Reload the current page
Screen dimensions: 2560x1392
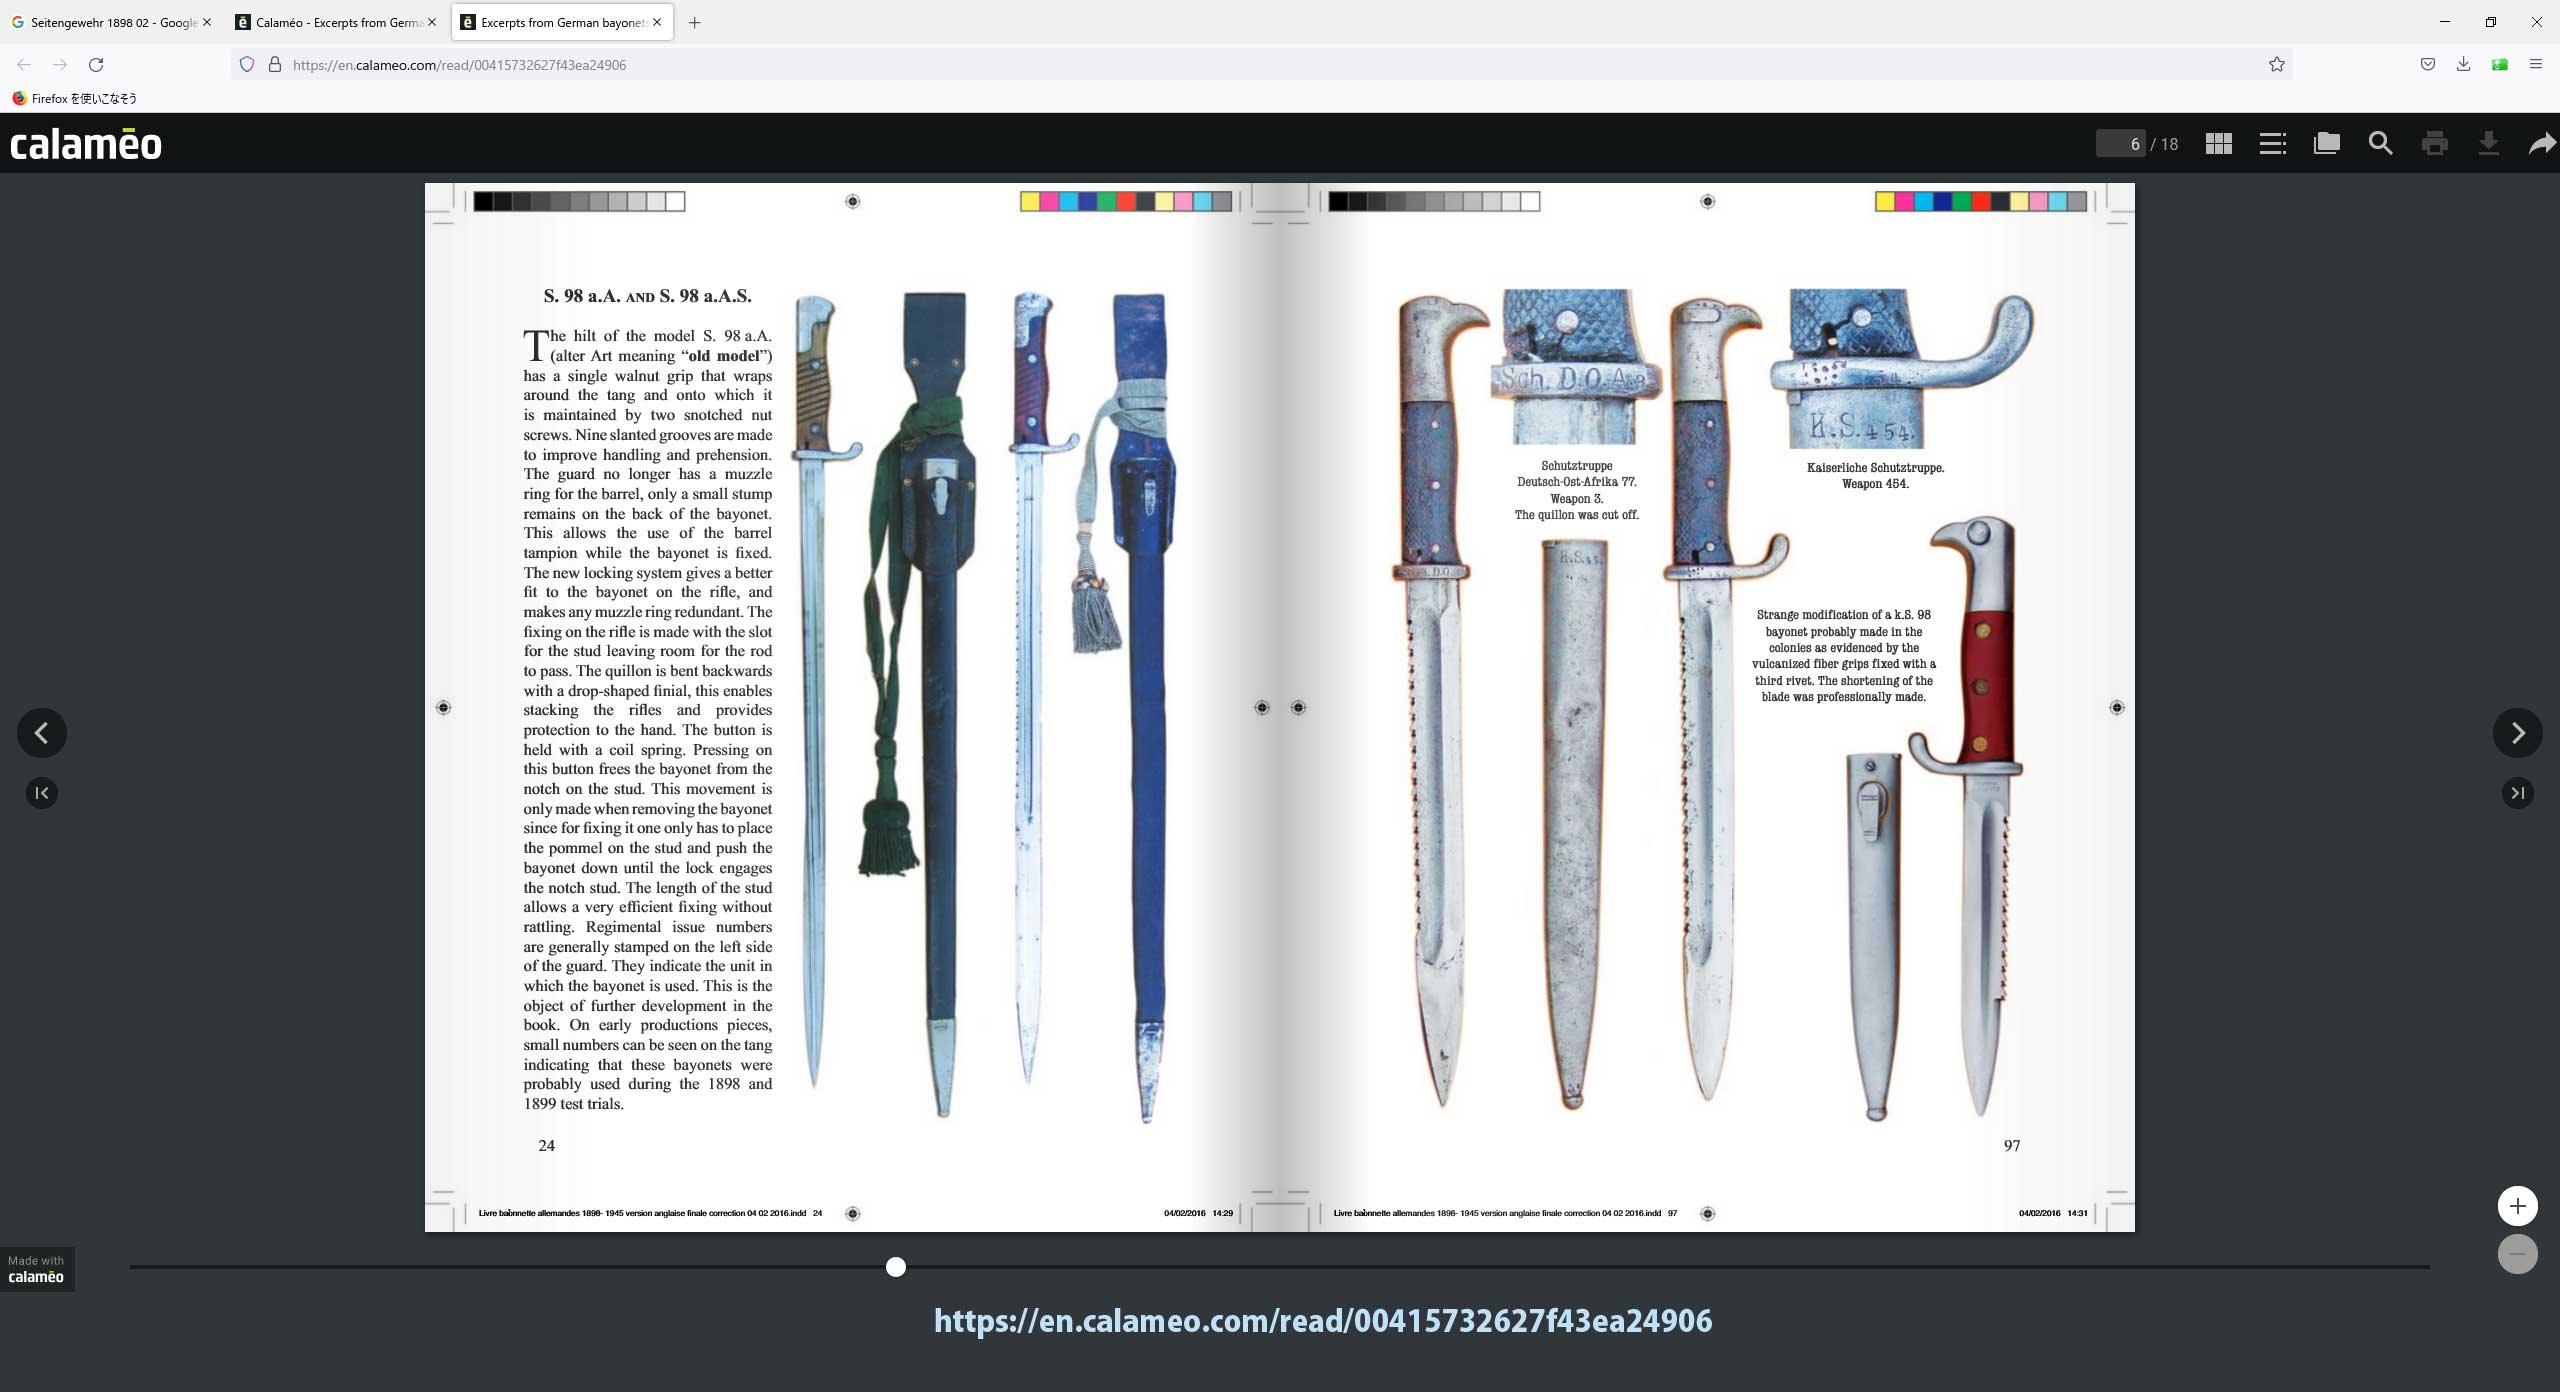(96, 65)
